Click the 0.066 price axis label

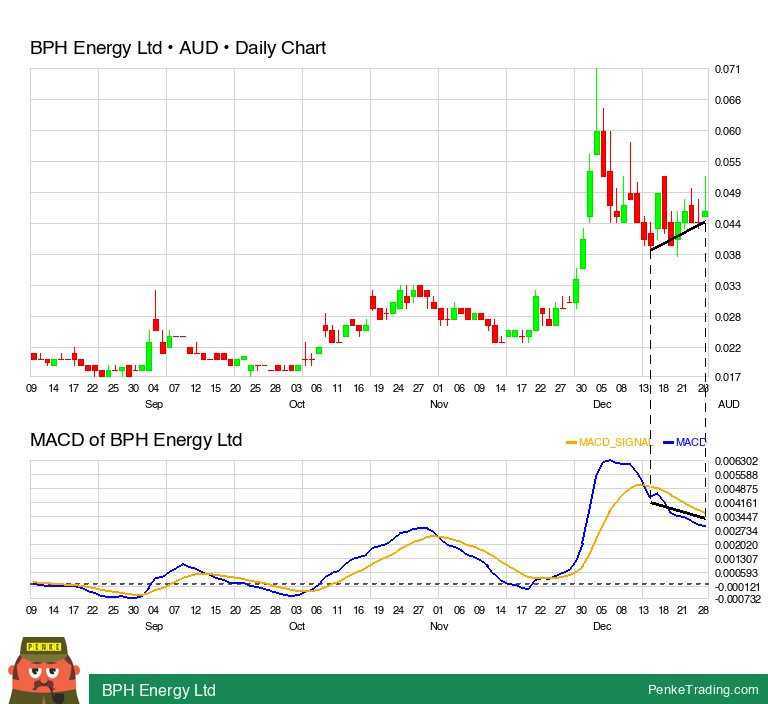coord(727,100)
